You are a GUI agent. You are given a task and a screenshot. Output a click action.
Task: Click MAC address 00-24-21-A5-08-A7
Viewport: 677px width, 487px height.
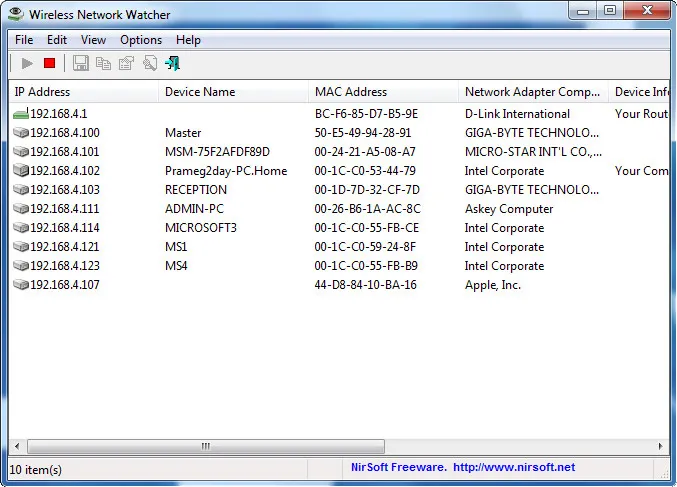tap(365, 152)
